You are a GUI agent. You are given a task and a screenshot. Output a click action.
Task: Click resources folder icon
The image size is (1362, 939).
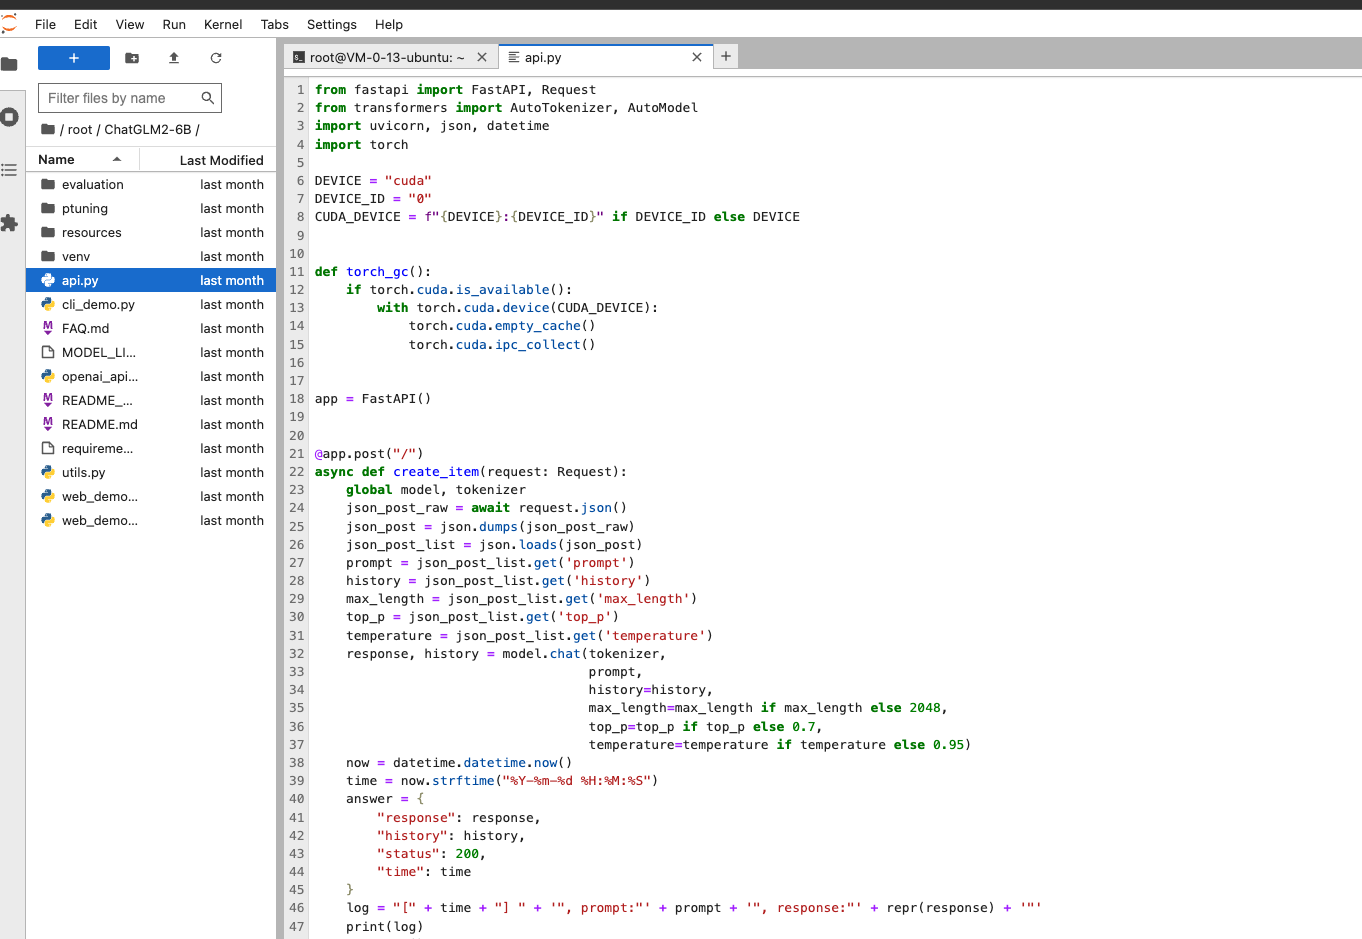point(47,232)
